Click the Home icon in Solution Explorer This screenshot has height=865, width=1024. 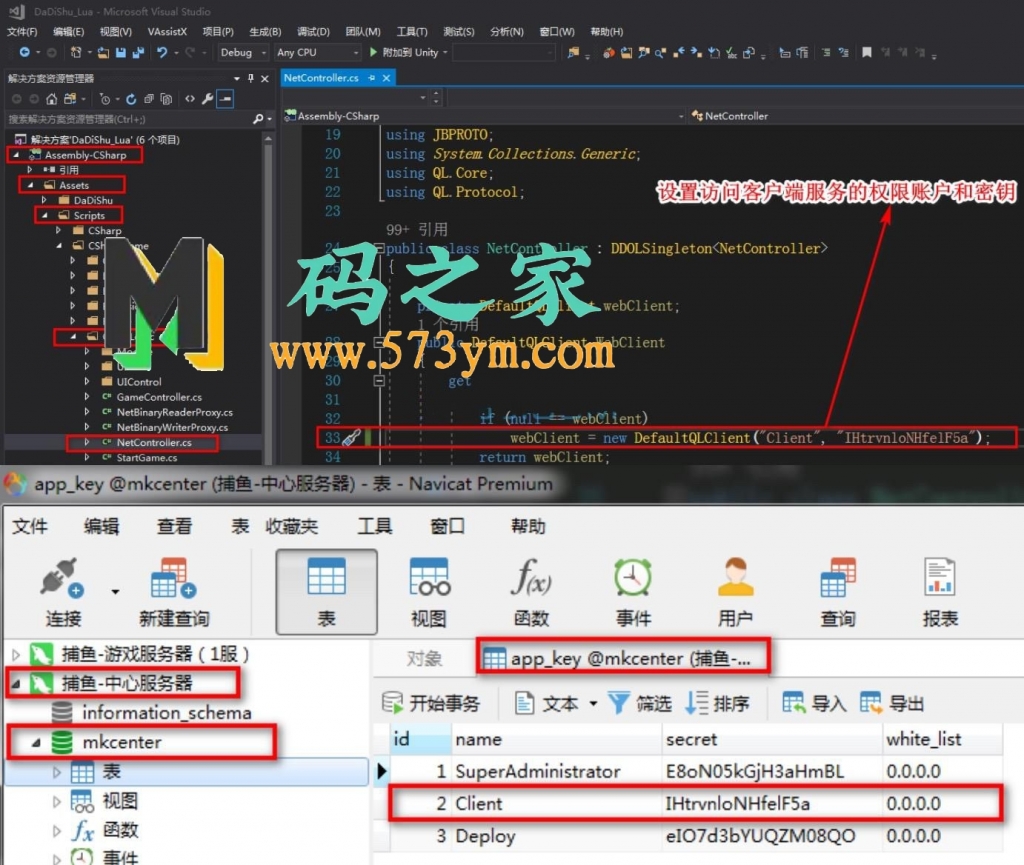(52, 99)
